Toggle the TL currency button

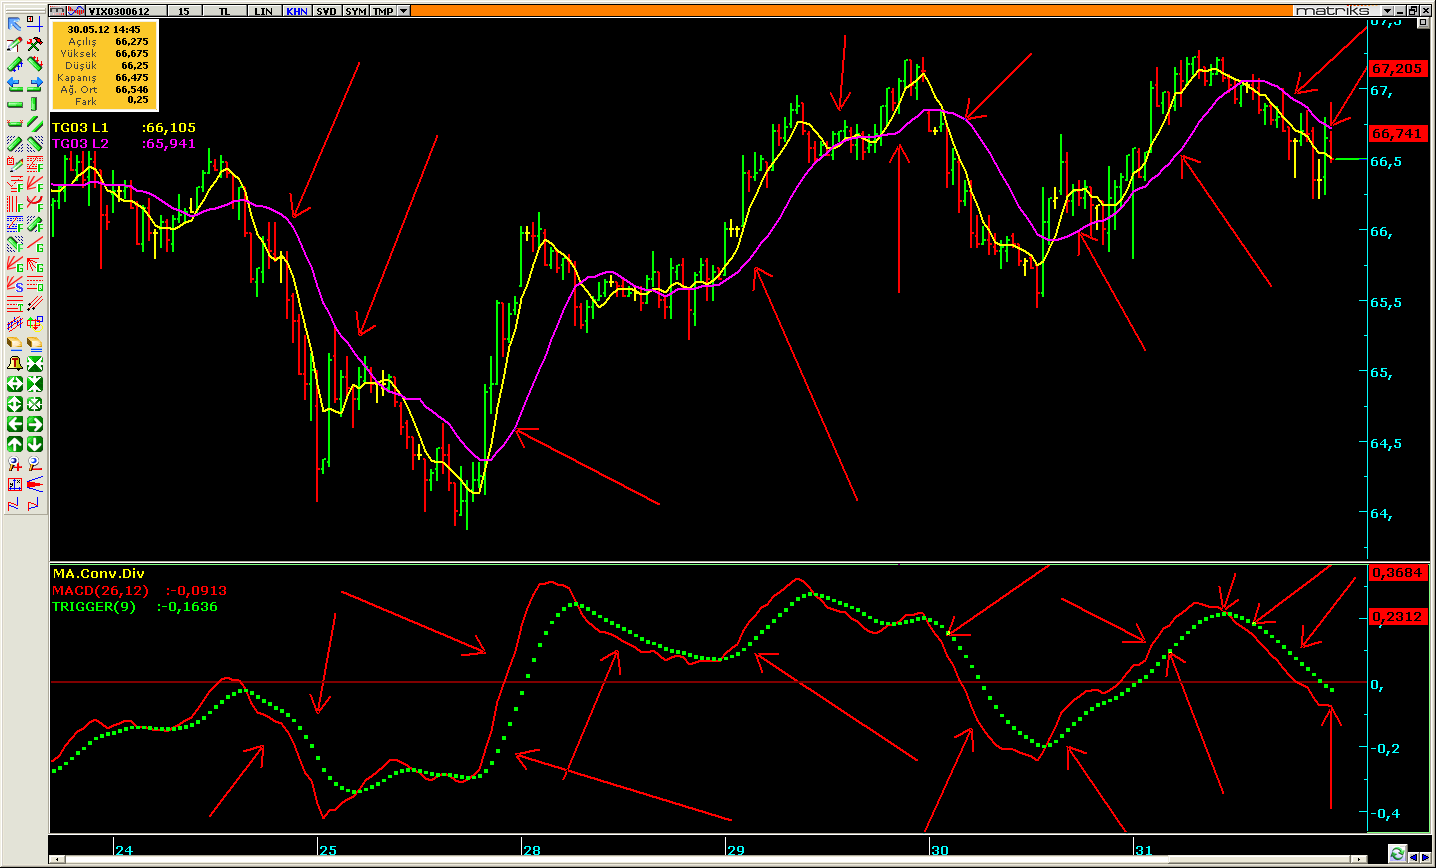tap(224, 11)
